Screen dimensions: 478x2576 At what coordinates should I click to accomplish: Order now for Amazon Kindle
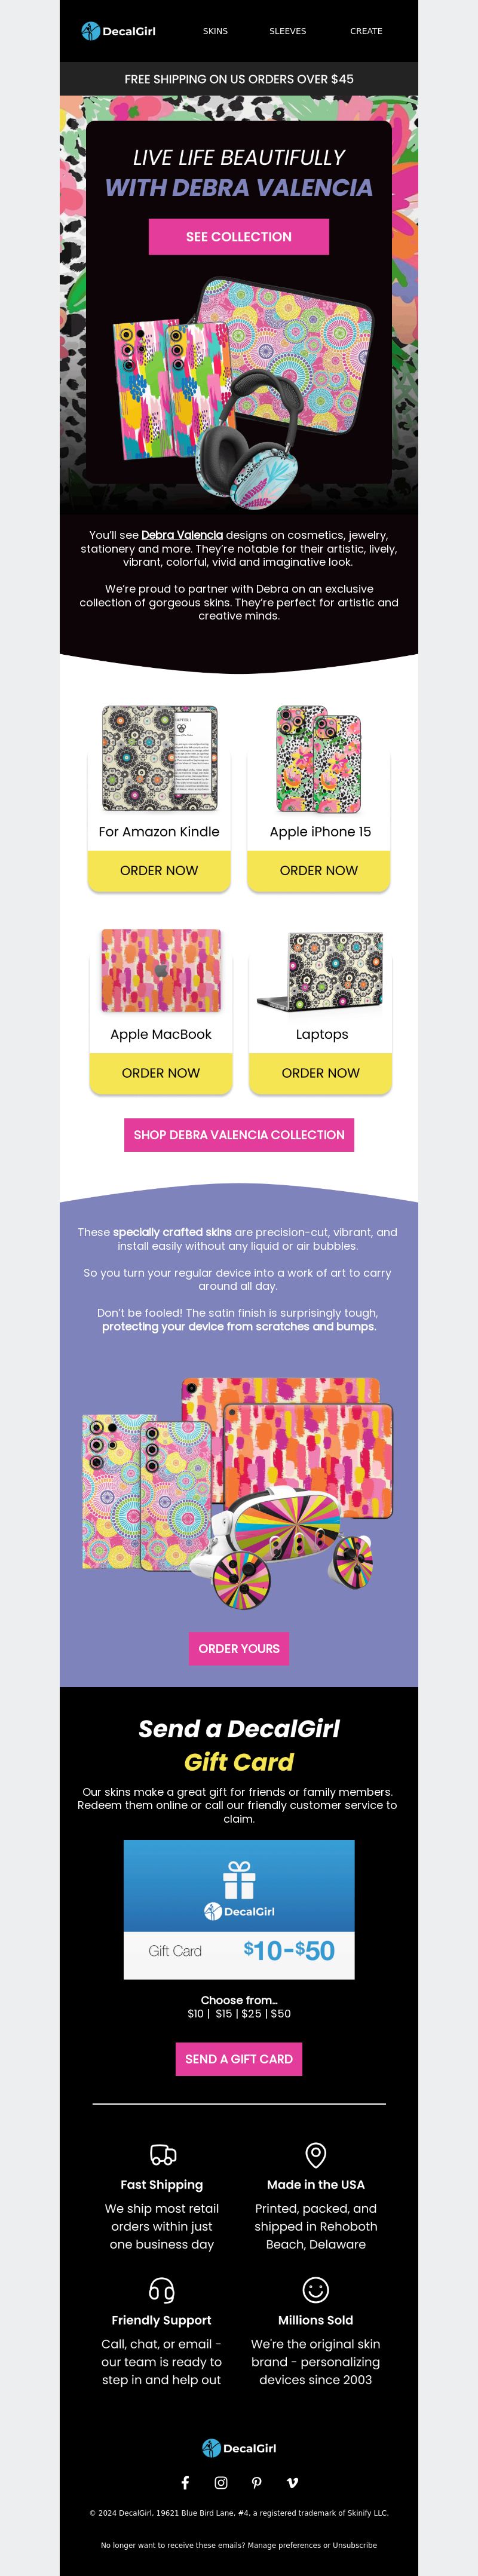pos(159,870)
